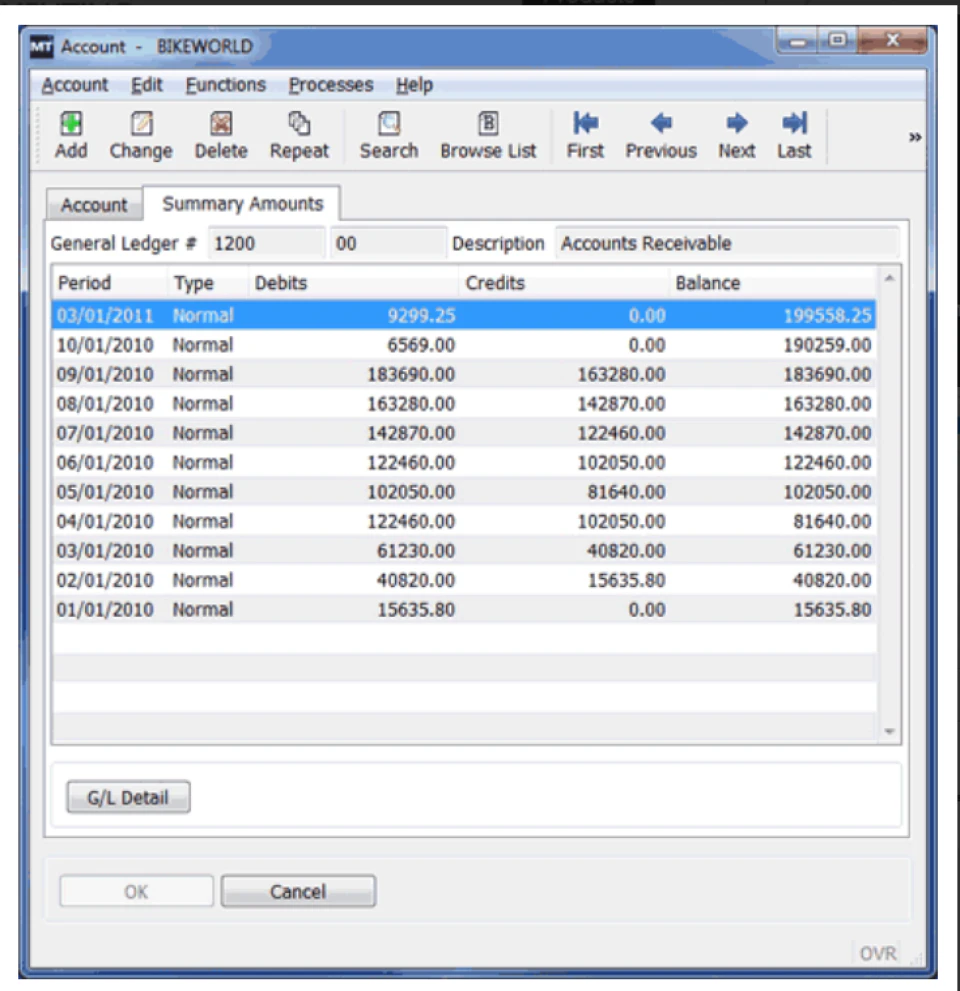The width and height of the screenshot is (960, 991).
Task: Switch to the Account tab
Action: [x=93, y=205]
